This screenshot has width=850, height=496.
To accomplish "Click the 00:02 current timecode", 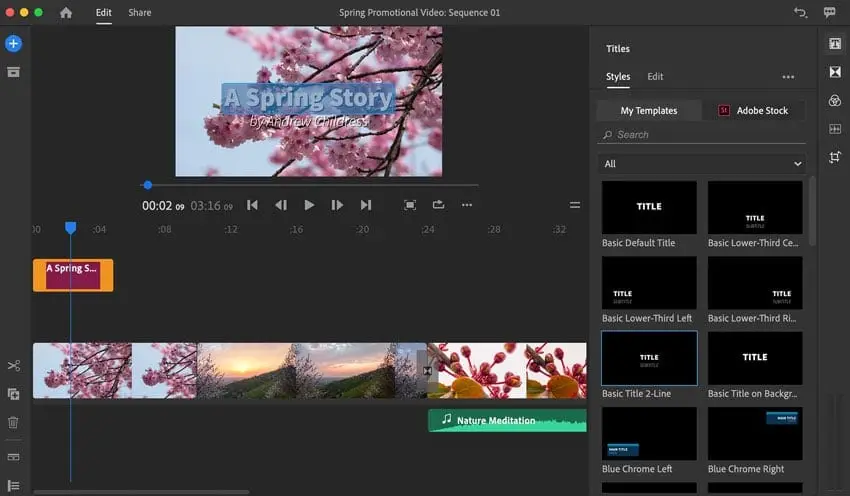I will [x=163, y=206].
